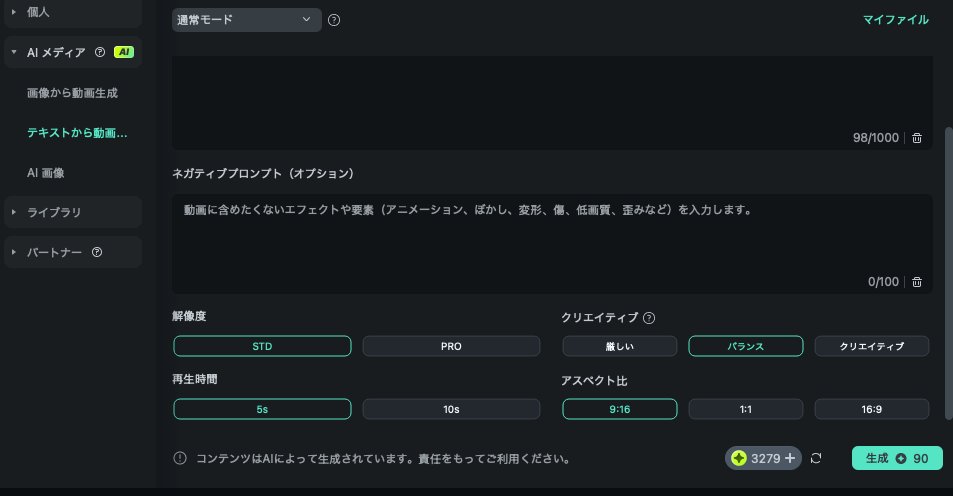
Task: Open AI 画像 in sidebar
Action: tap(46, 172)
